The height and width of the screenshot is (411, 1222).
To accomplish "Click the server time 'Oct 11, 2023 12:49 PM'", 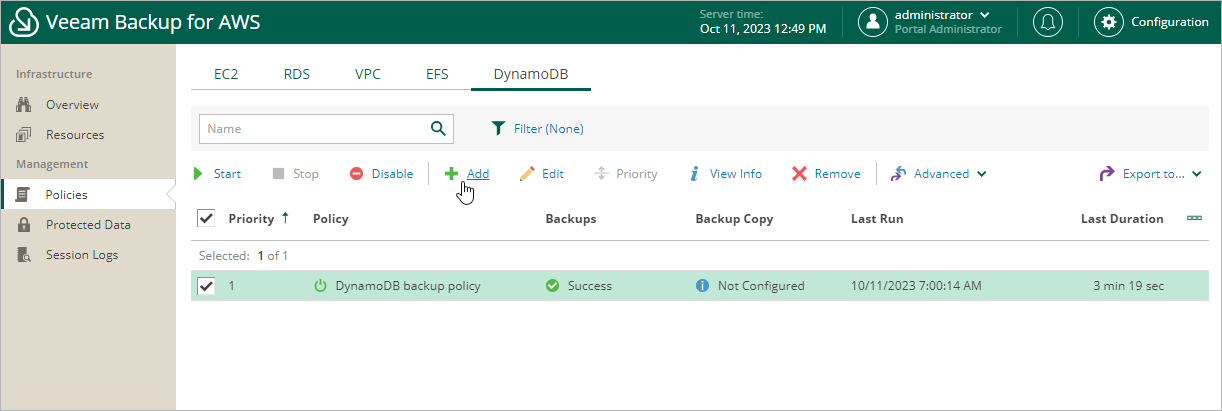I will [763, 29].
